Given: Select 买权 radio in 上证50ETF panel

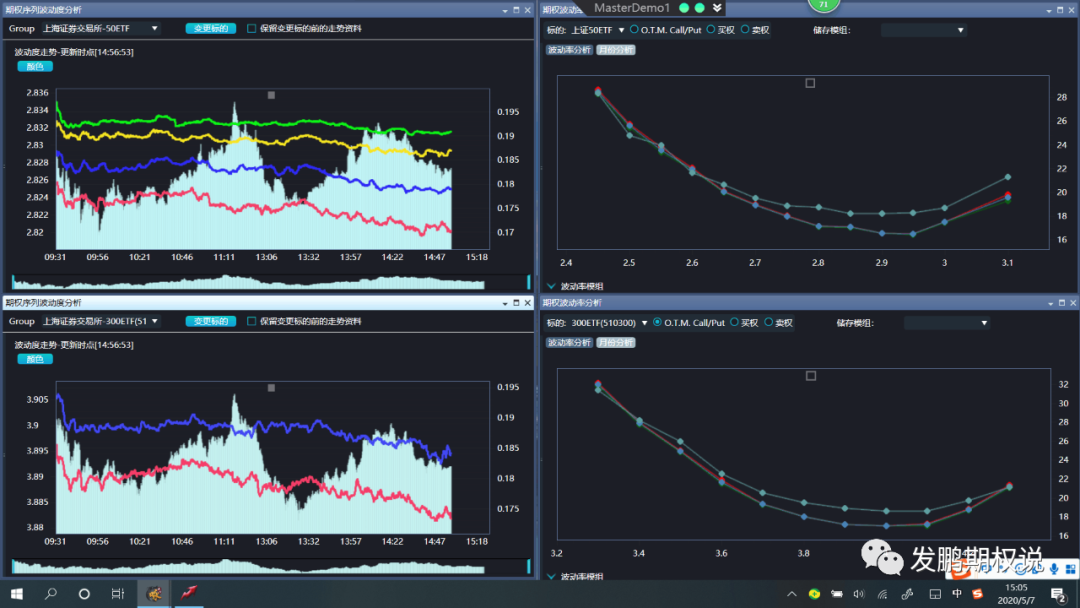Looking at the screenshot, I should coord(711,30).
